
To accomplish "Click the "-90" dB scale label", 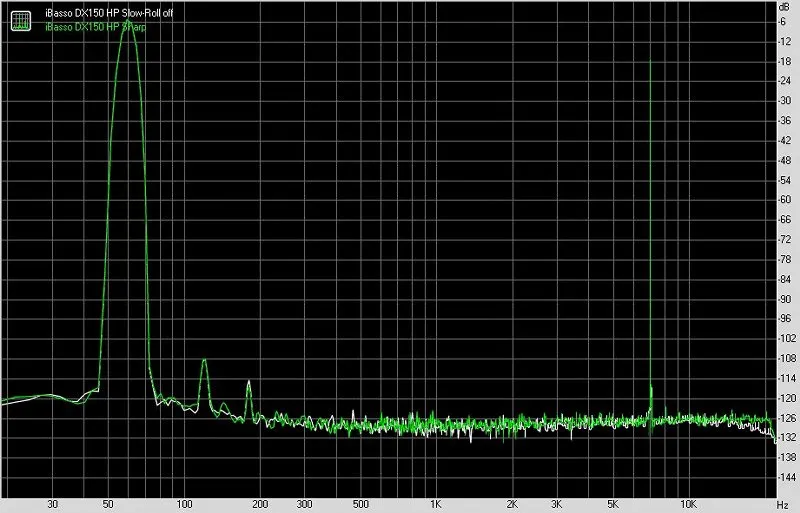I will click(x=784, y=299).
